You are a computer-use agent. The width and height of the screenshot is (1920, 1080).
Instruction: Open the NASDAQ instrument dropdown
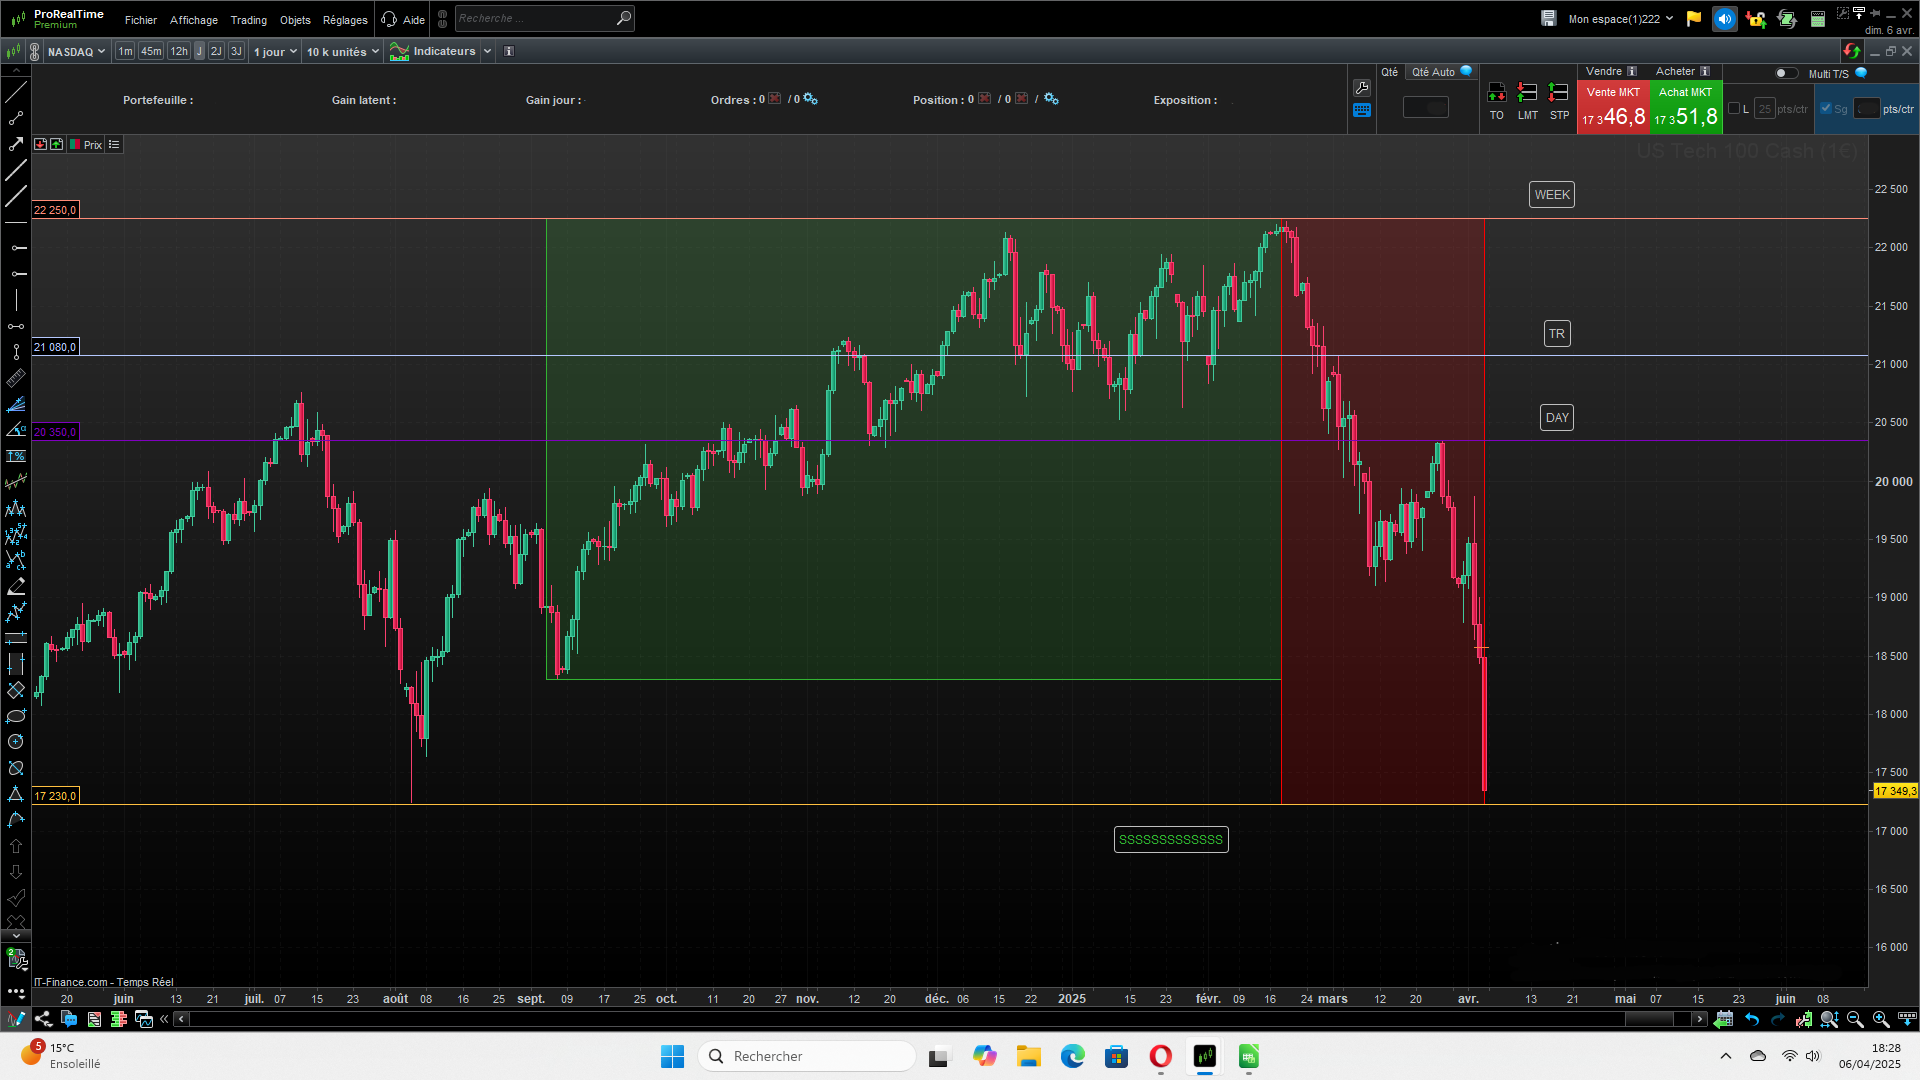click(x=76, y=52)
